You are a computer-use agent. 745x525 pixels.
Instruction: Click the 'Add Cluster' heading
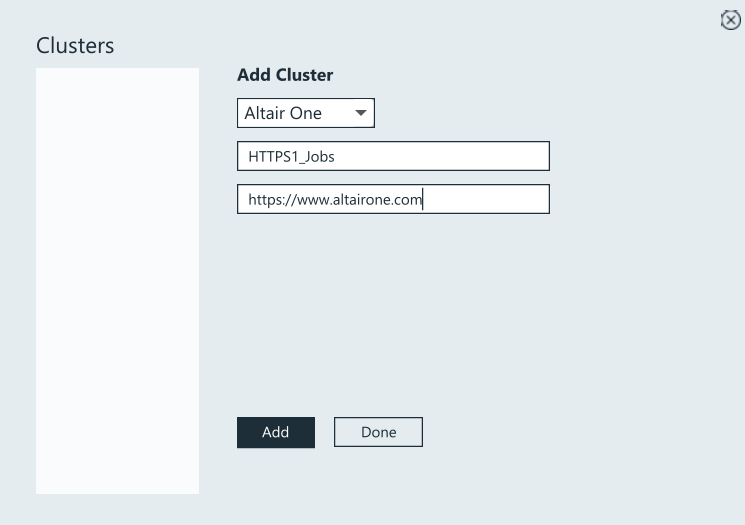pyautogui.click(x=285, y=75)
